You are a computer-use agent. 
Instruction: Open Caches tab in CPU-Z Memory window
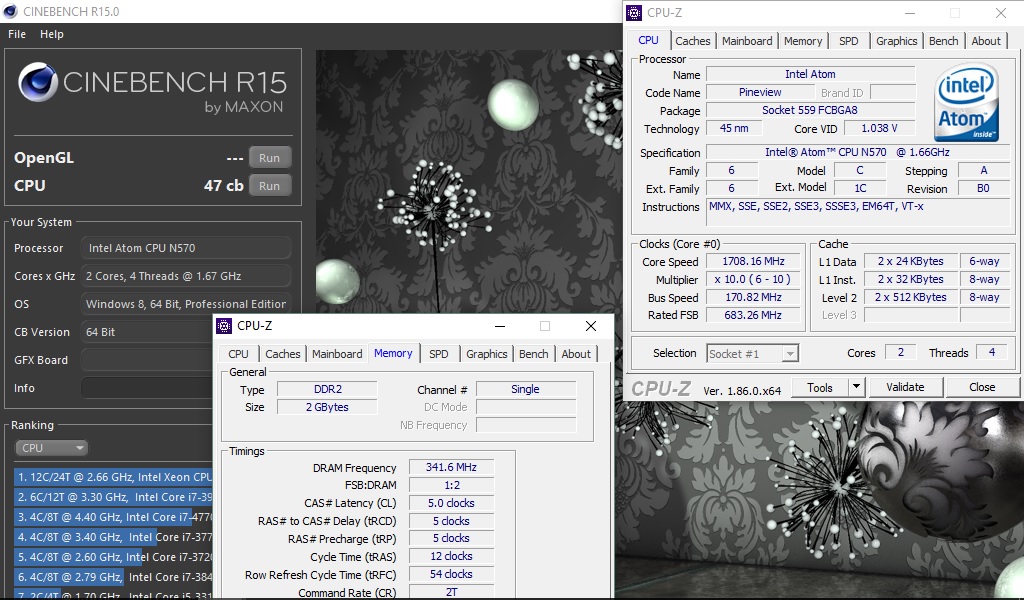(283, 354)
